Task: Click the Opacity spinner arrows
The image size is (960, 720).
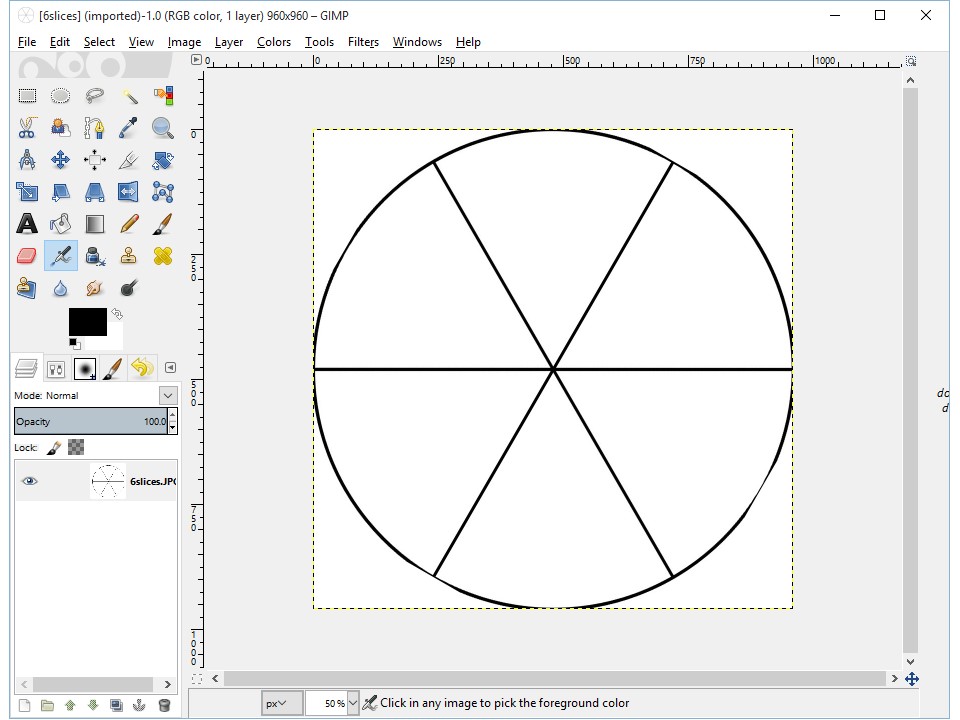Action: pos(173,421)
